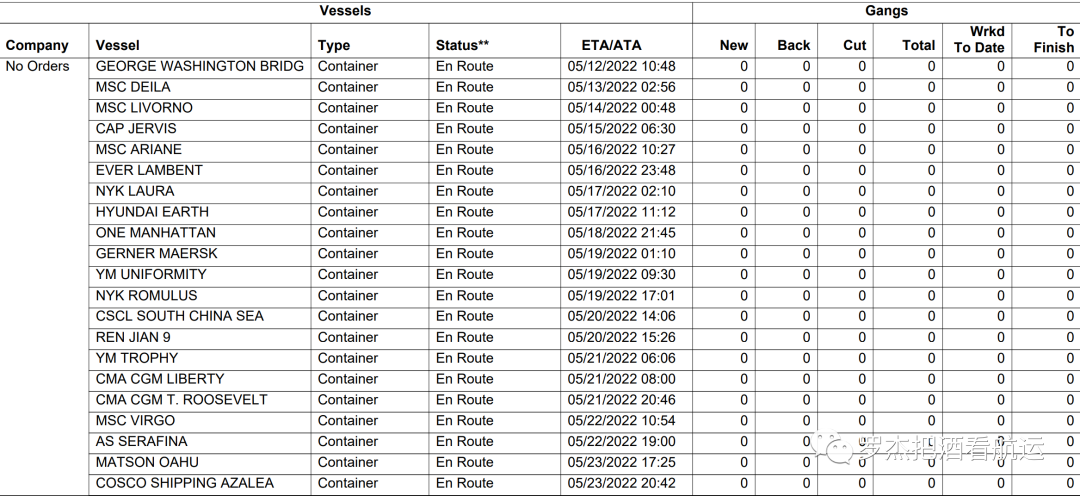Select the GEORGE WASHINGTON BRIDG vessel cell
Screen dimensions: 1080x496
(199, 66)
